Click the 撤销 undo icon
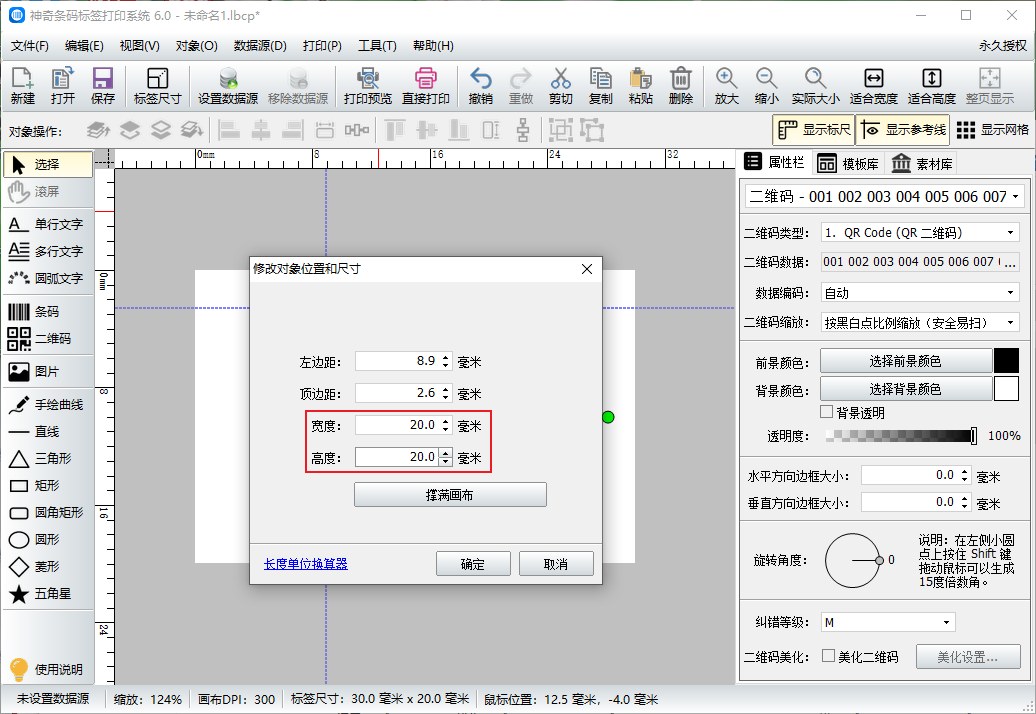 click(480, 86)
